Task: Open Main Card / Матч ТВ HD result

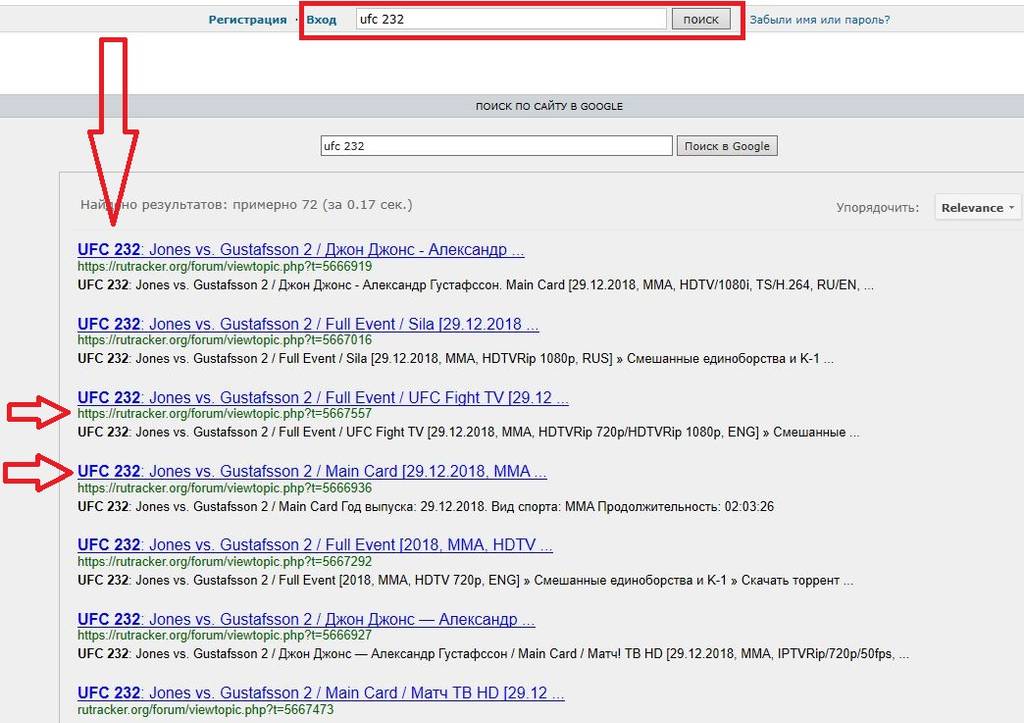Action: (x=321, y=692)
